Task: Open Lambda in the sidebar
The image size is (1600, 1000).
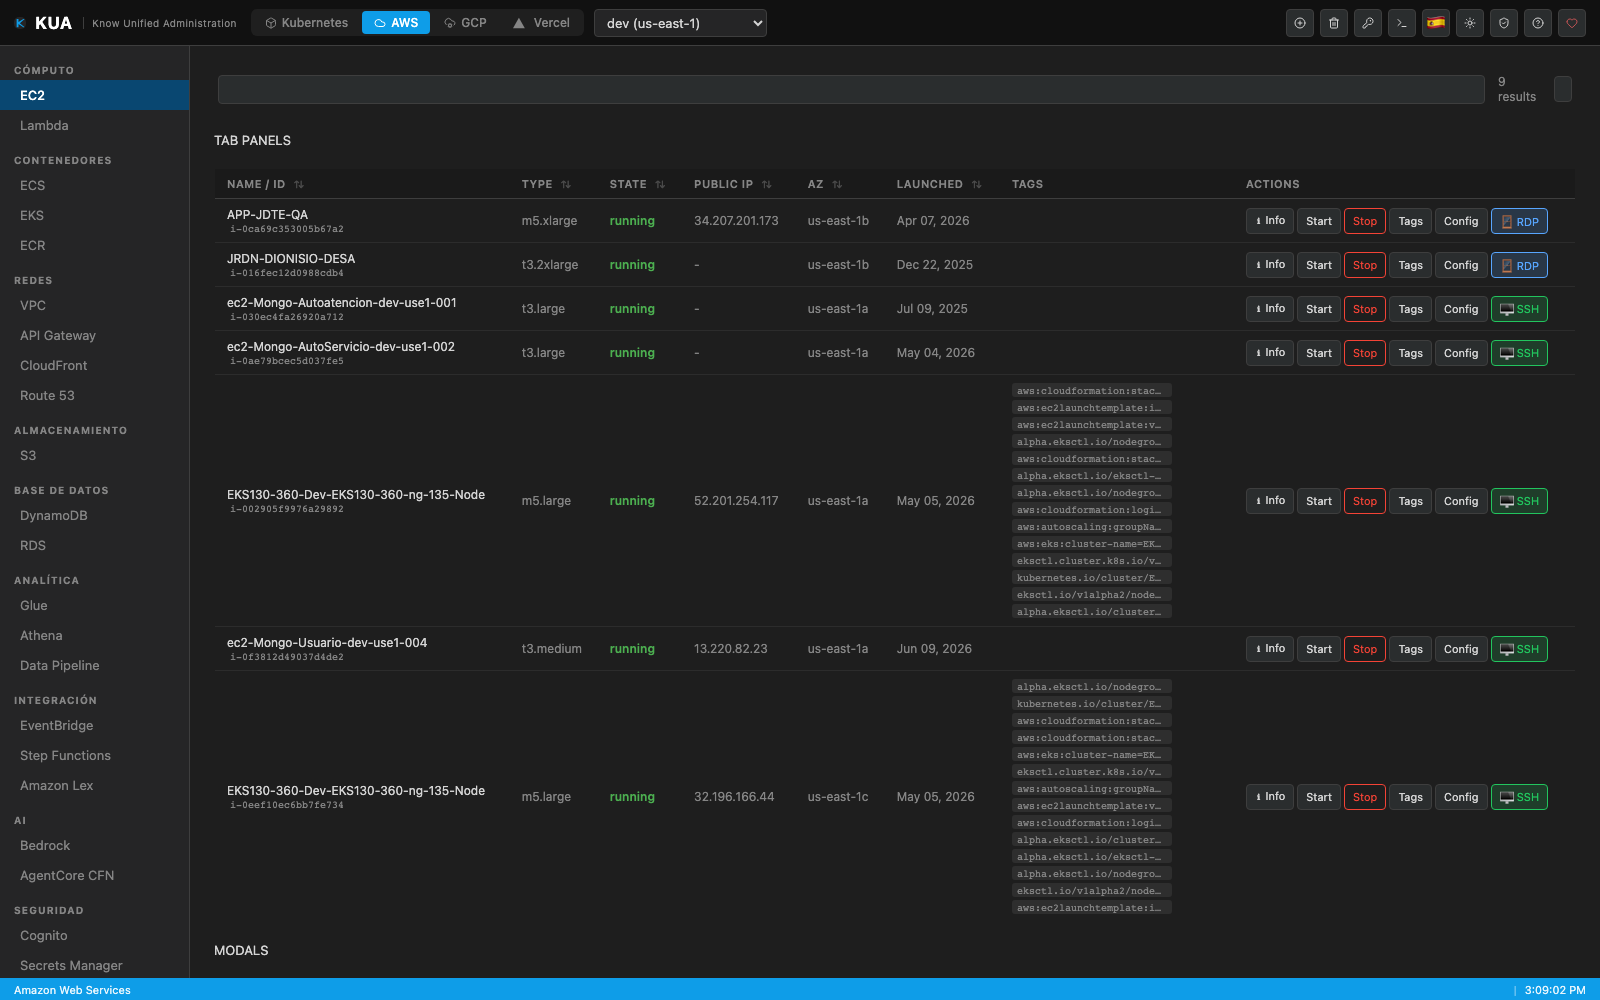Action: tap(94, 125)
